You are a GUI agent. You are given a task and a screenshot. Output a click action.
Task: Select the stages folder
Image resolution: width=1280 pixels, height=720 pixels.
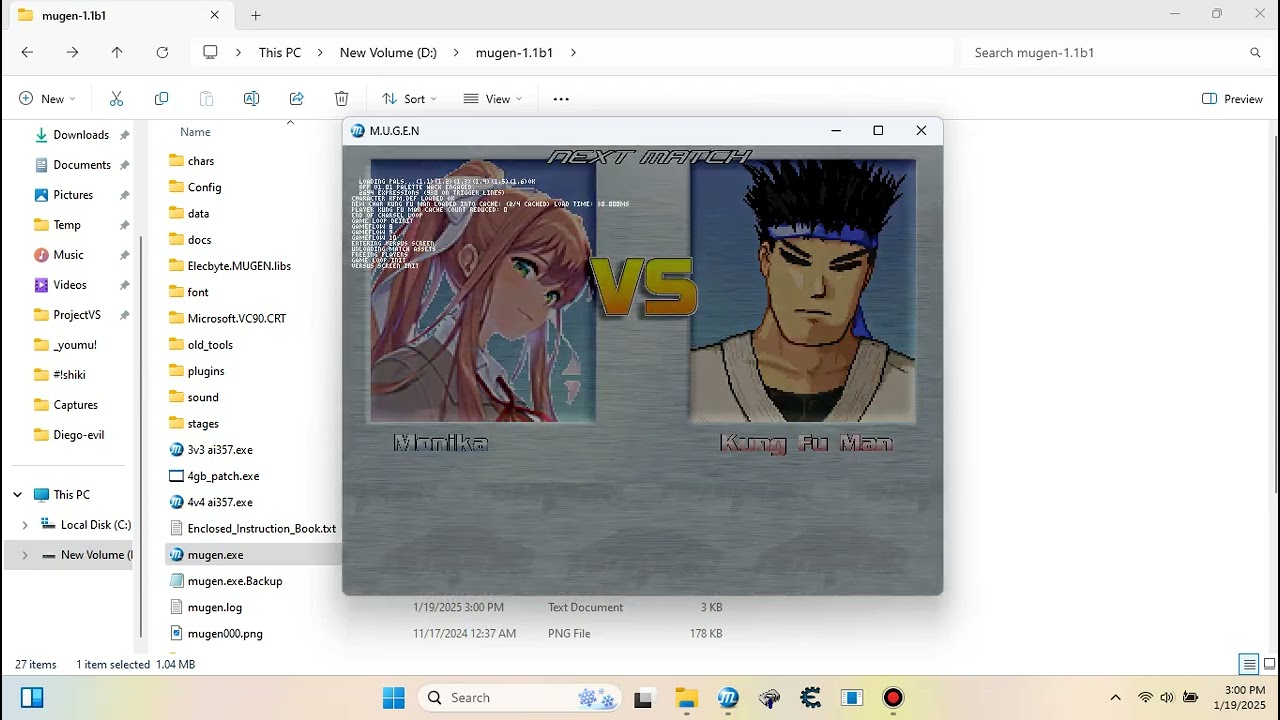point(203,424)
